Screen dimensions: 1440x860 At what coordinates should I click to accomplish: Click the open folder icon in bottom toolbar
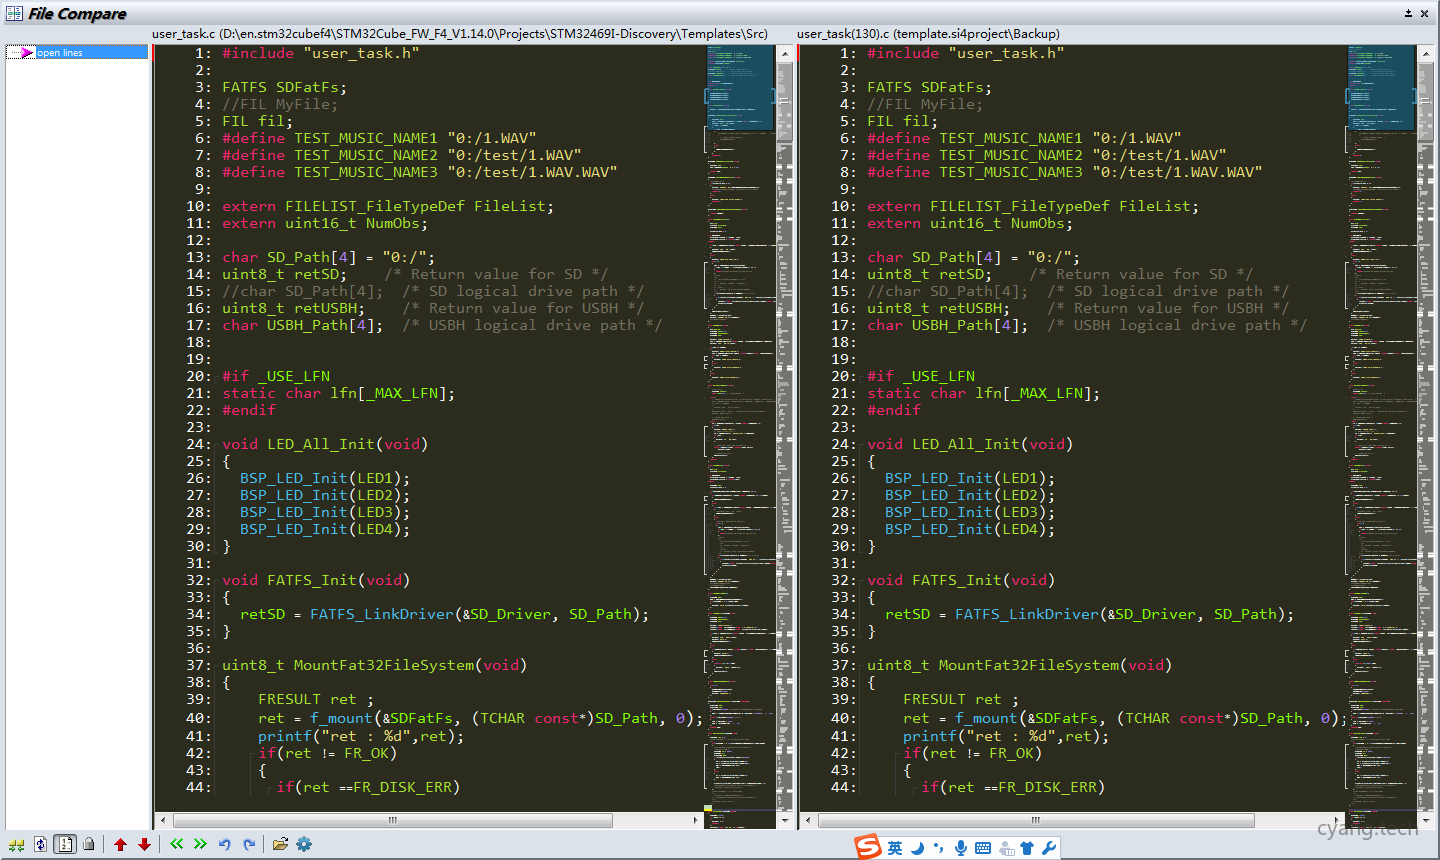(x=280, y=845)
